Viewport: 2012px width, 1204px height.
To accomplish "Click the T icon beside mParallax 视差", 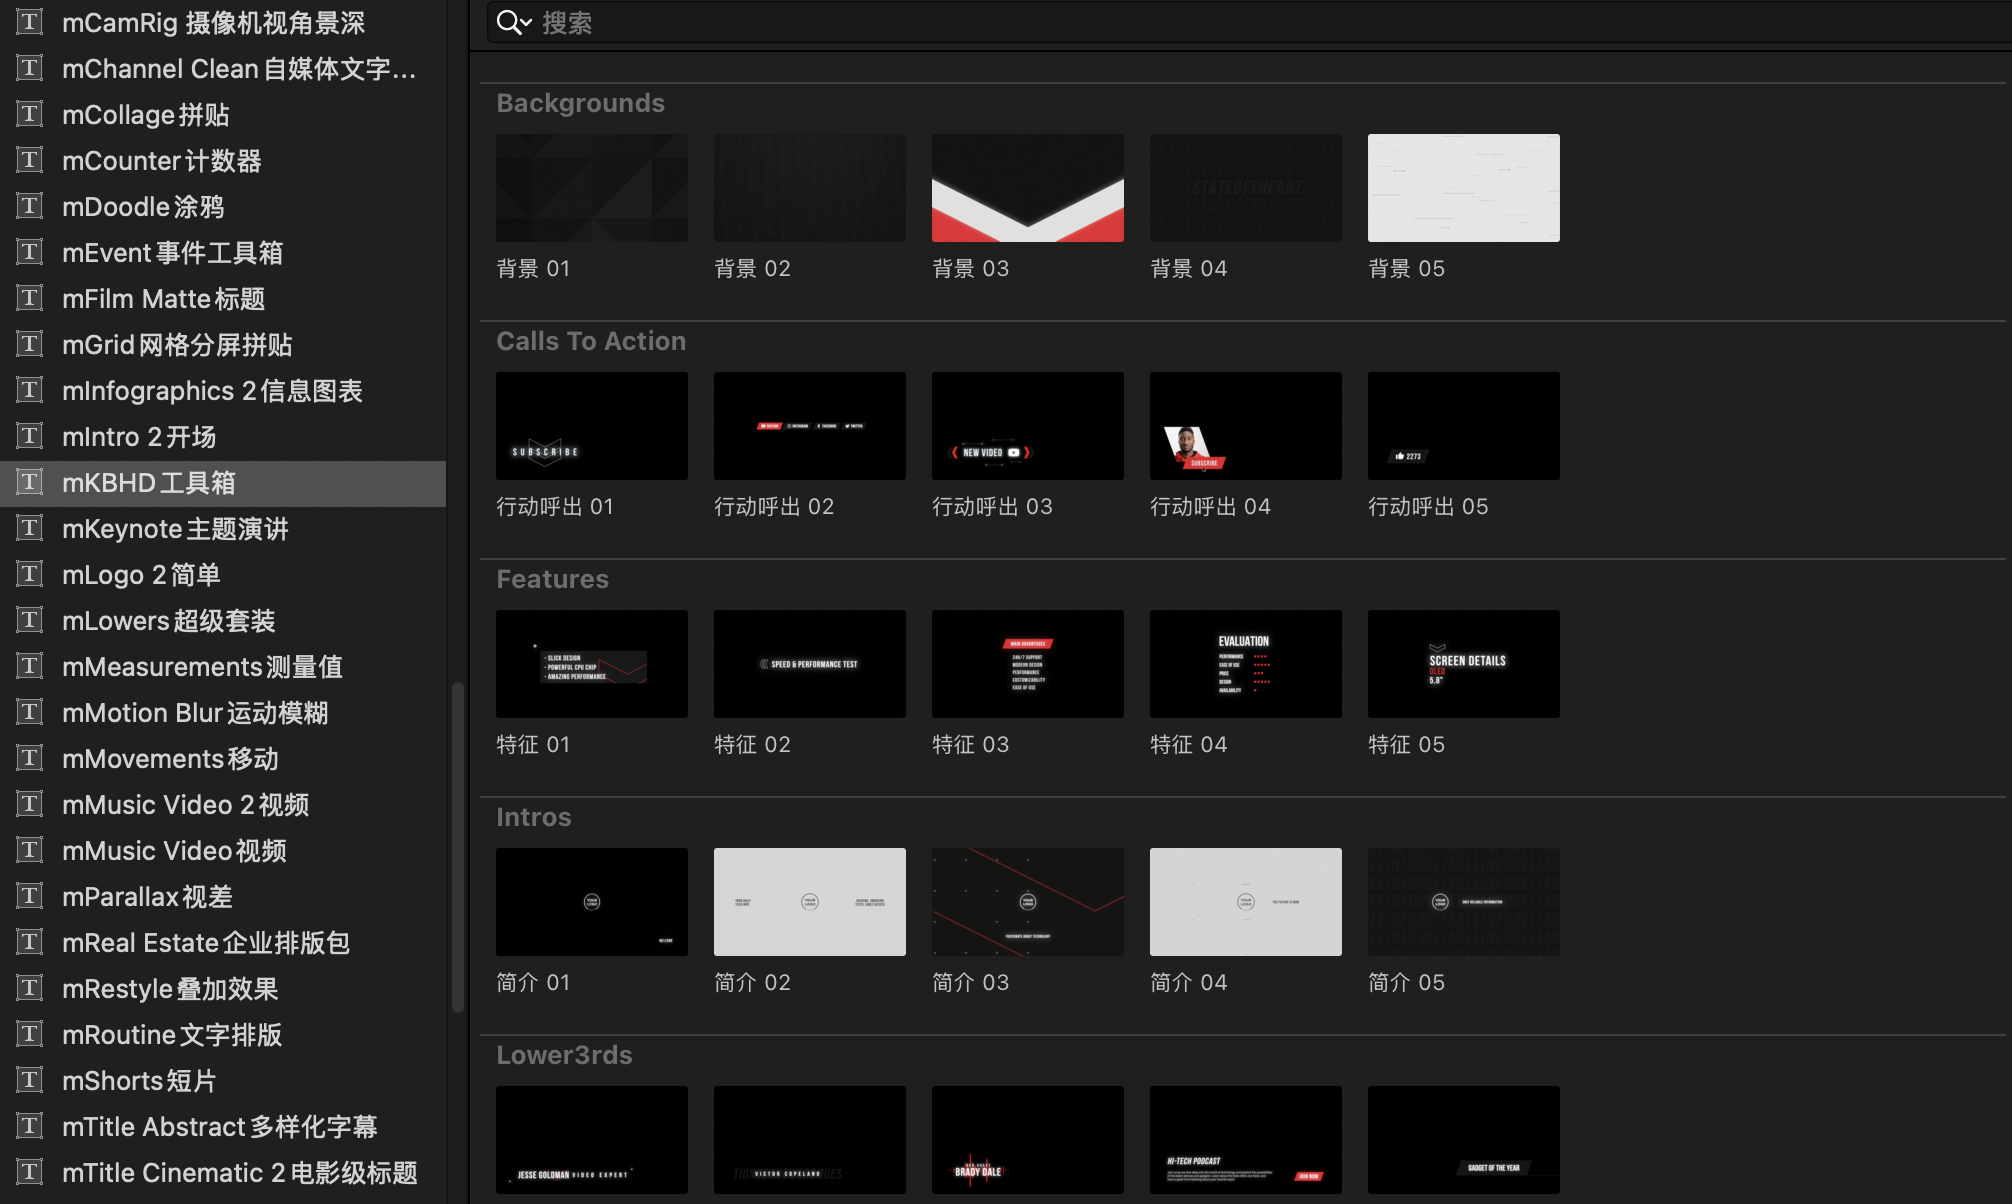I will [30, 896].
